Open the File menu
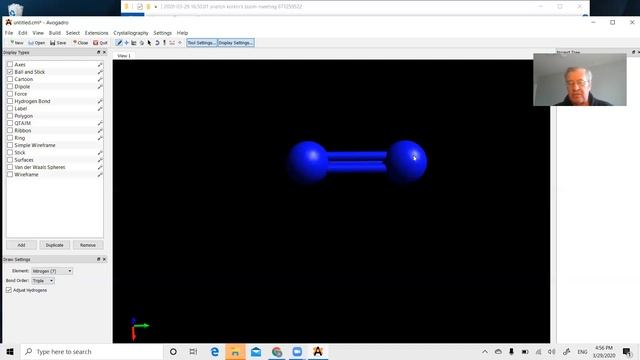 [x=9, y=33]
